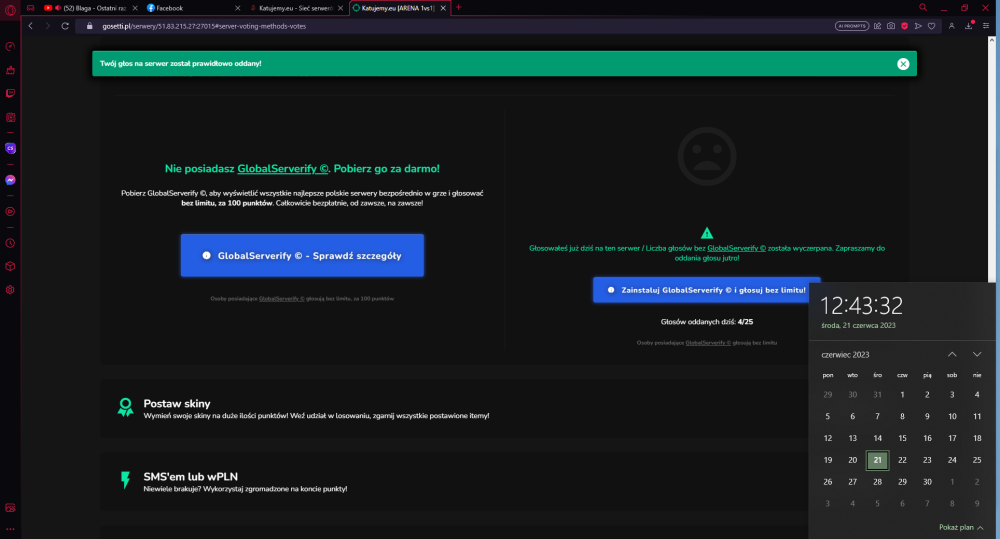Dismiss the green success notification

click(x=903, y=64)
